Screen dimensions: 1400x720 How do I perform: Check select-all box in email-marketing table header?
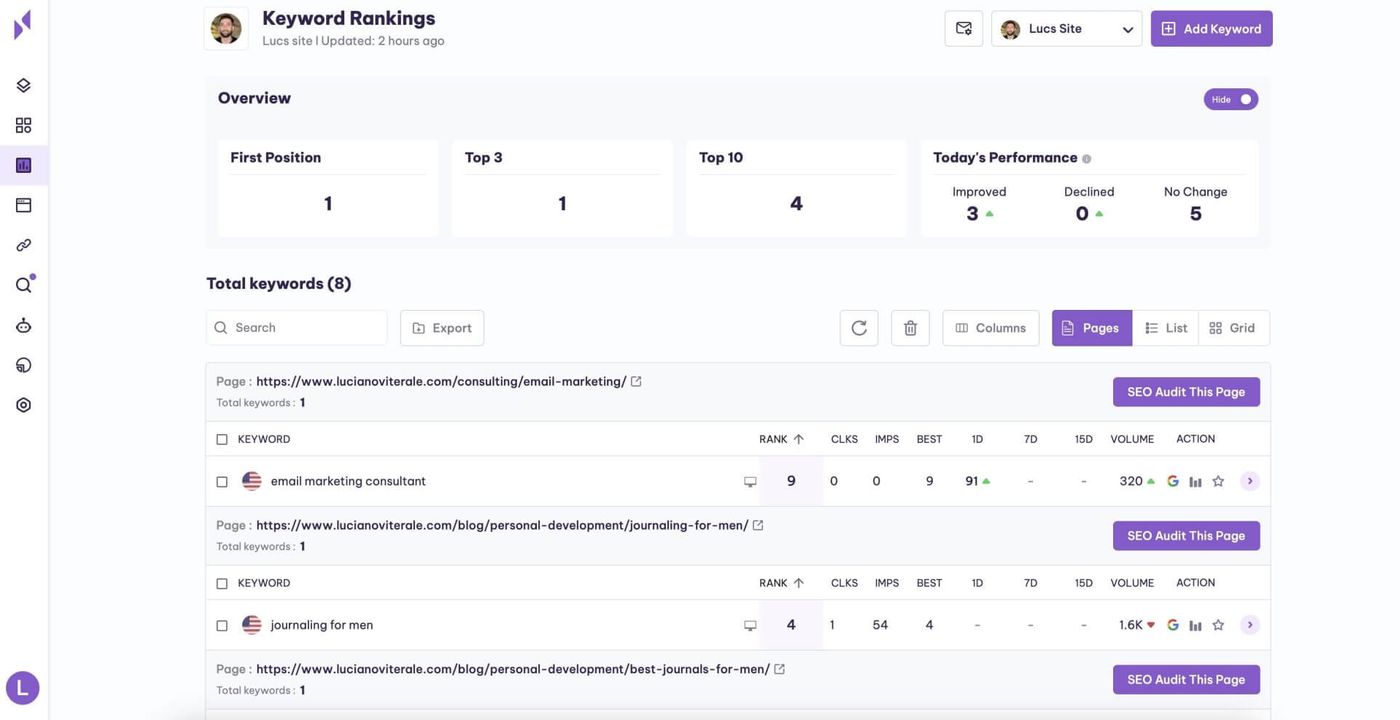coord(222,440)
